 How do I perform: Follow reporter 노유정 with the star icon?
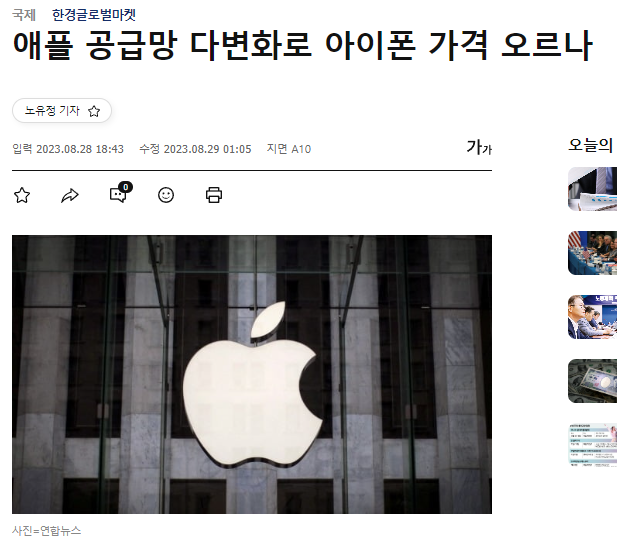tap(94, 111)
